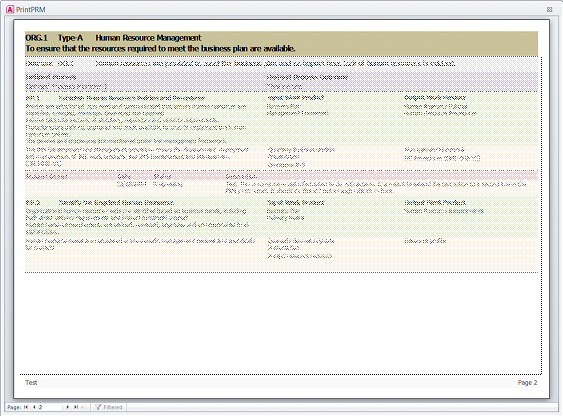Click the purple Defined Process section band
Screen dimensions: 563x416
tap(282, 81)
